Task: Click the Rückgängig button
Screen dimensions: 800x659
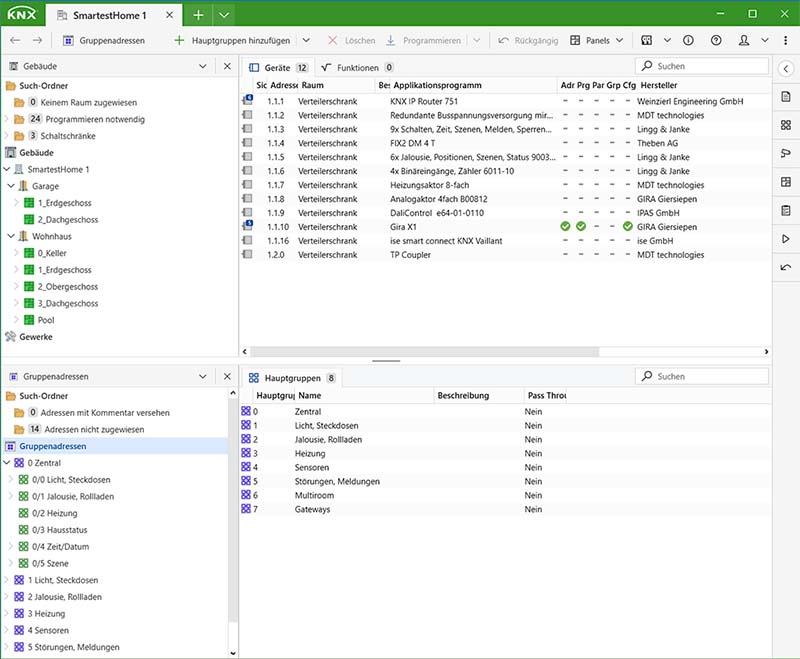Action: tap(528, 40)
